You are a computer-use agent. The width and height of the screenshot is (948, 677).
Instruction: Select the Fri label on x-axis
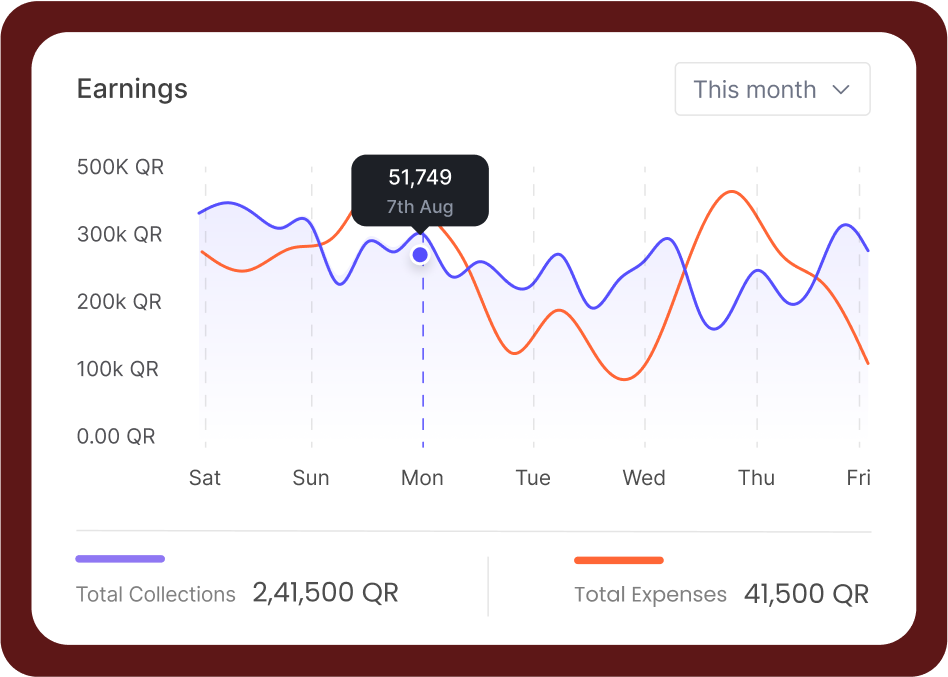[858, 478]
